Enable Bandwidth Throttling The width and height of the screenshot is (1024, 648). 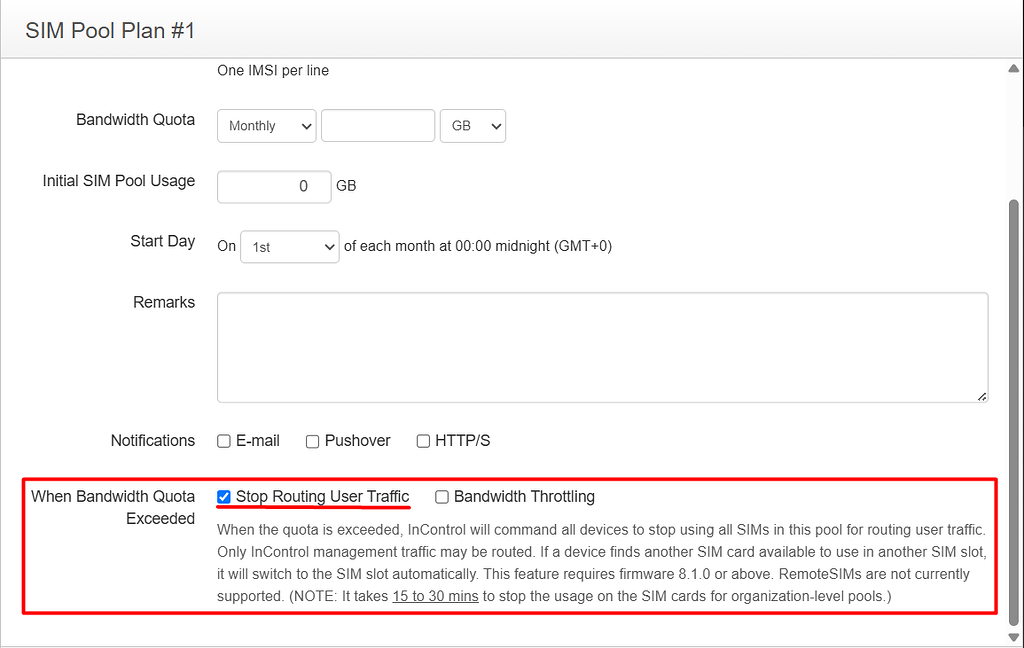tap(441, 496)
